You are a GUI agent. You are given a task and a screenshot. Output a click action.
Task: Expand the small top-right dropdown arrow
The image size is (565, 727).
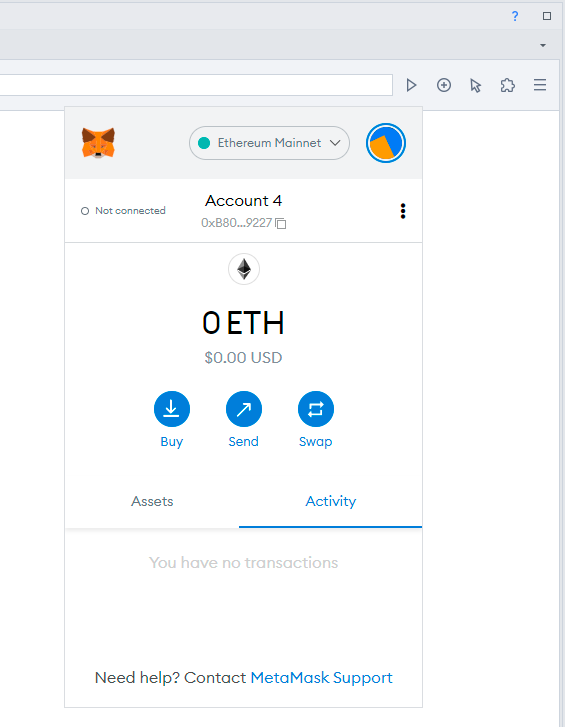543,45
